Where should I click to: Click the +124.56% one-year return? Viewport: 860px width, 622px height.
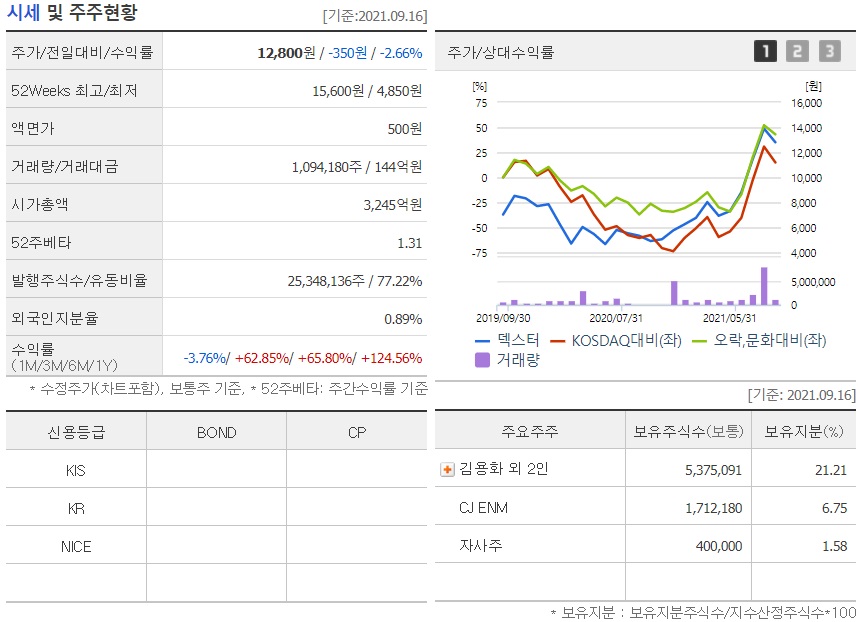pyautogui.click(x=392, y=358)
